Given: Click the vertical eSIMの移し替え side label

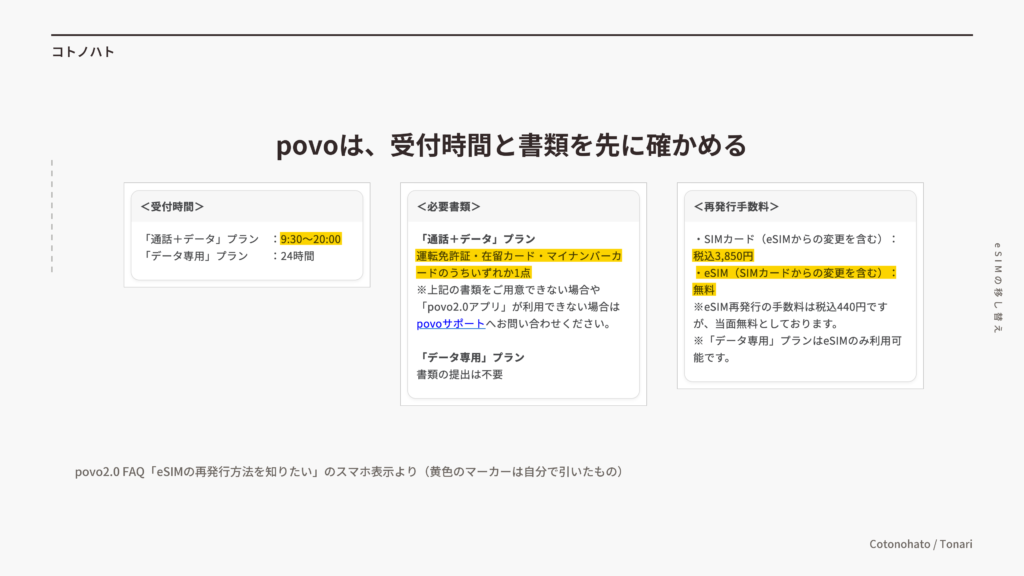Looking at the screenshot, I should (997, 288).
